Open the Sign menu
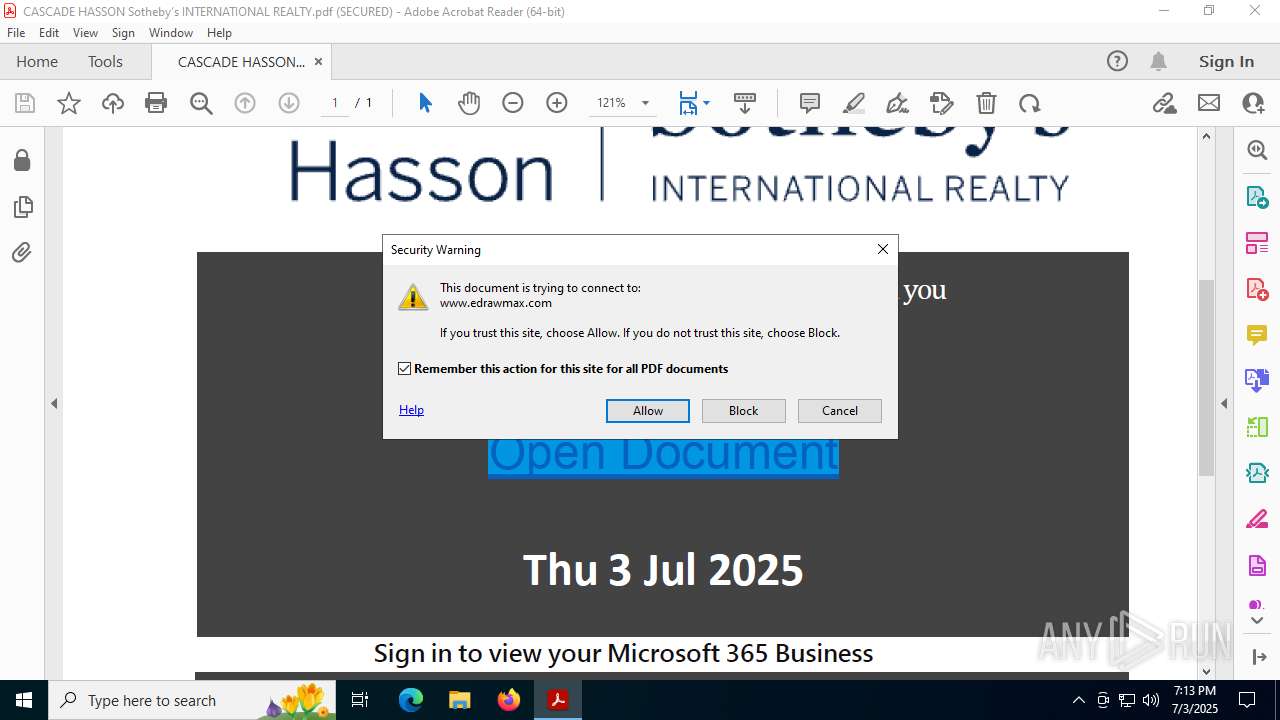 point(123,33)
